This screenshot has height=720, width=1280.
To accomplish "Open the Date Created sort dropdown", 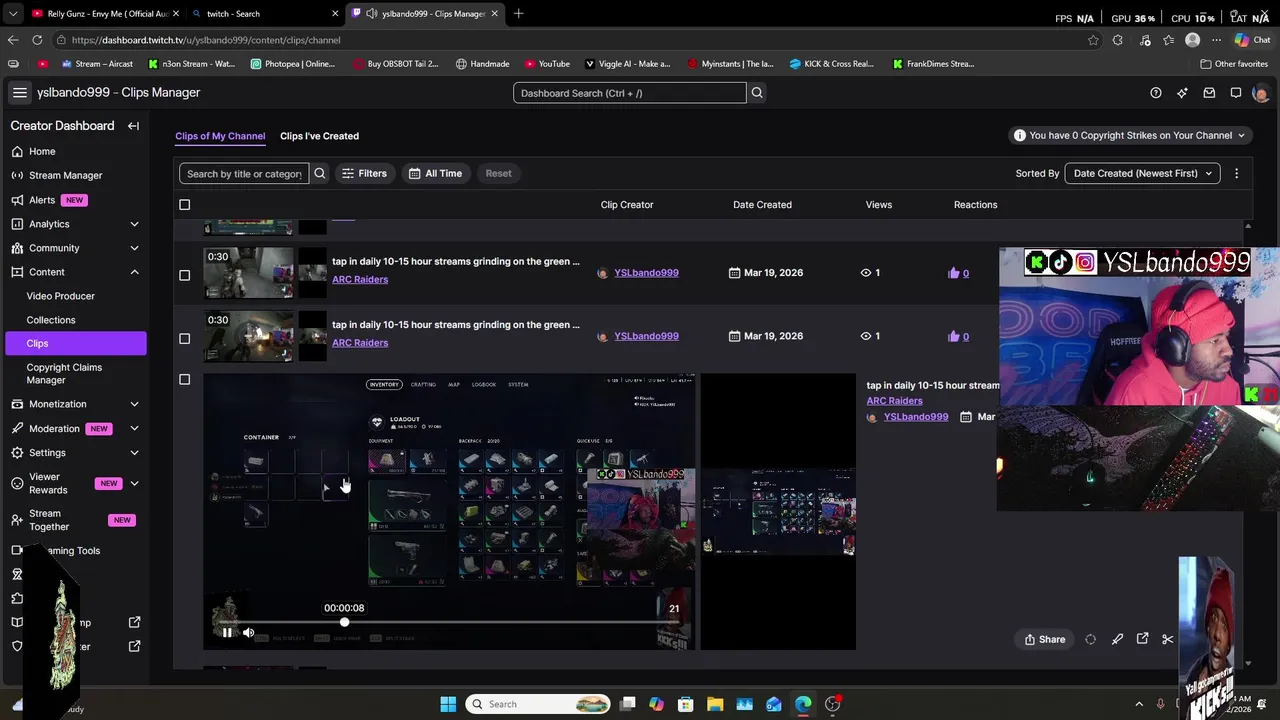I will pyautogui.click(x=1142, y=173).
